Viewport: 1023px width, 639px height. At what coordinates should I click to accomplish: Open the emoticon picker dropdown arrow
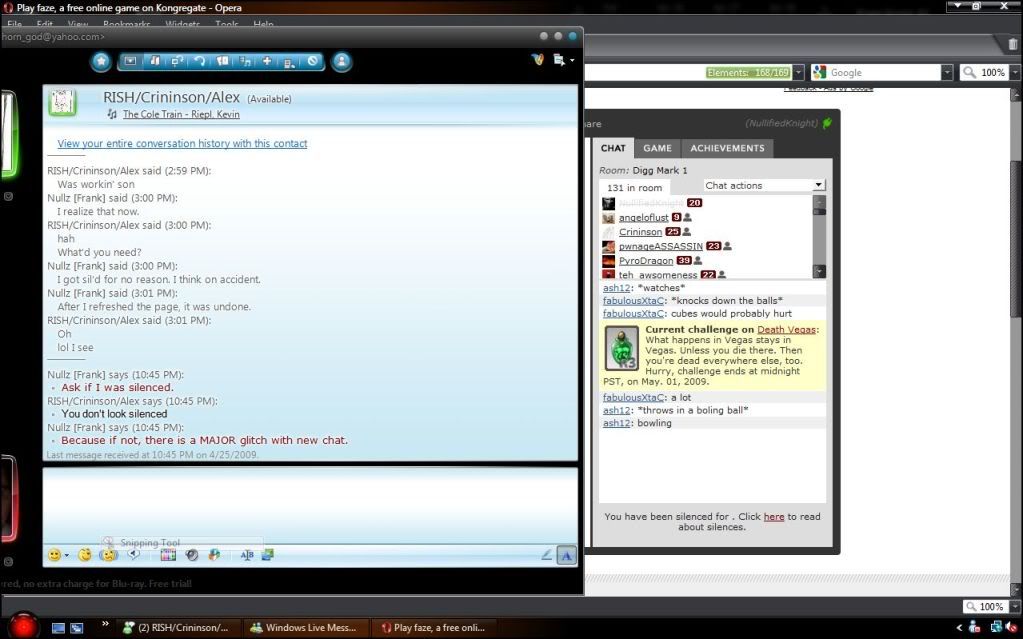(67, 555)
